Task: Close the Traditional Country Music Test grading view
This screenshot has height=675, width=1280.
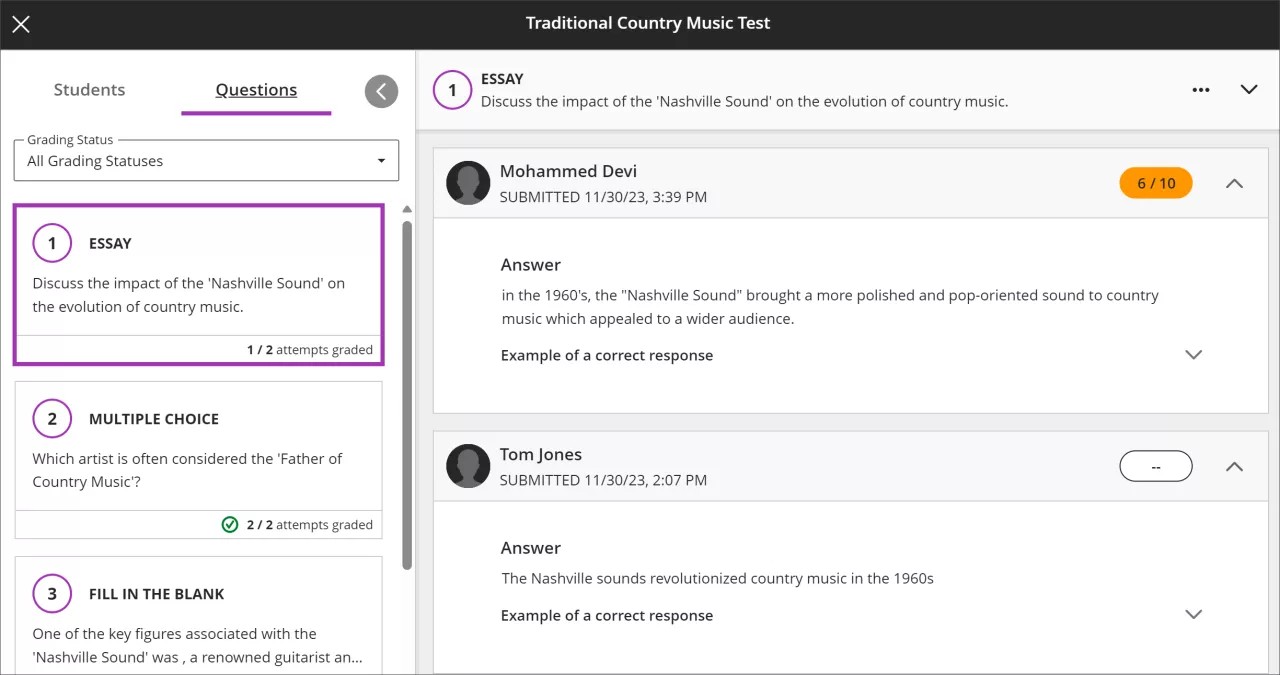Action: click(x=20, y=24)
